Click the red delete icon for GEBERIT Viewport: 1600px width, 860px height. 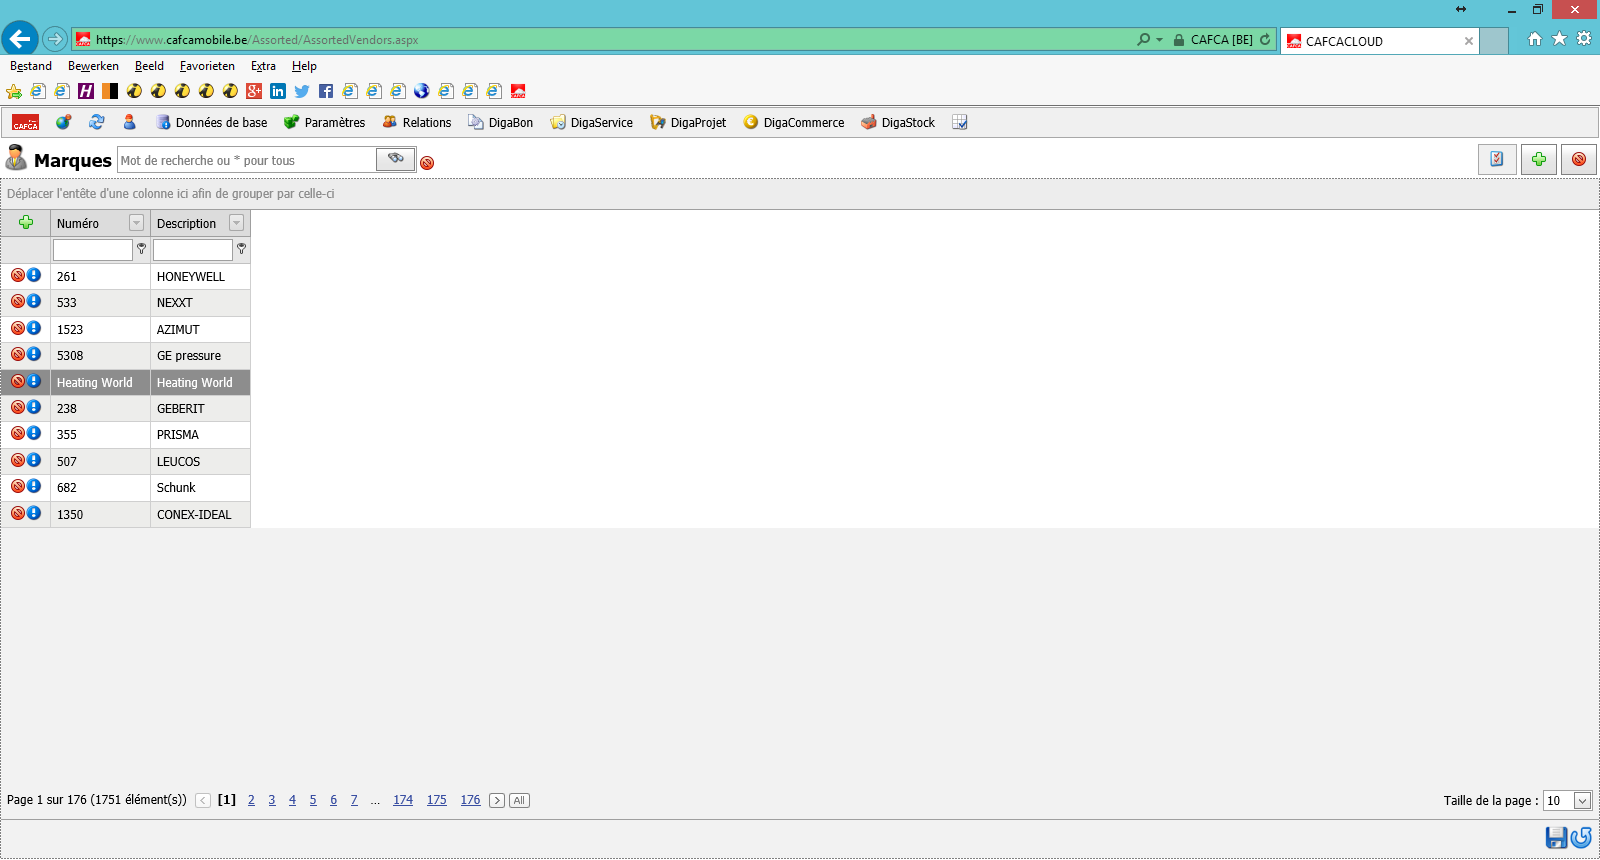click(x=18, y=407)
